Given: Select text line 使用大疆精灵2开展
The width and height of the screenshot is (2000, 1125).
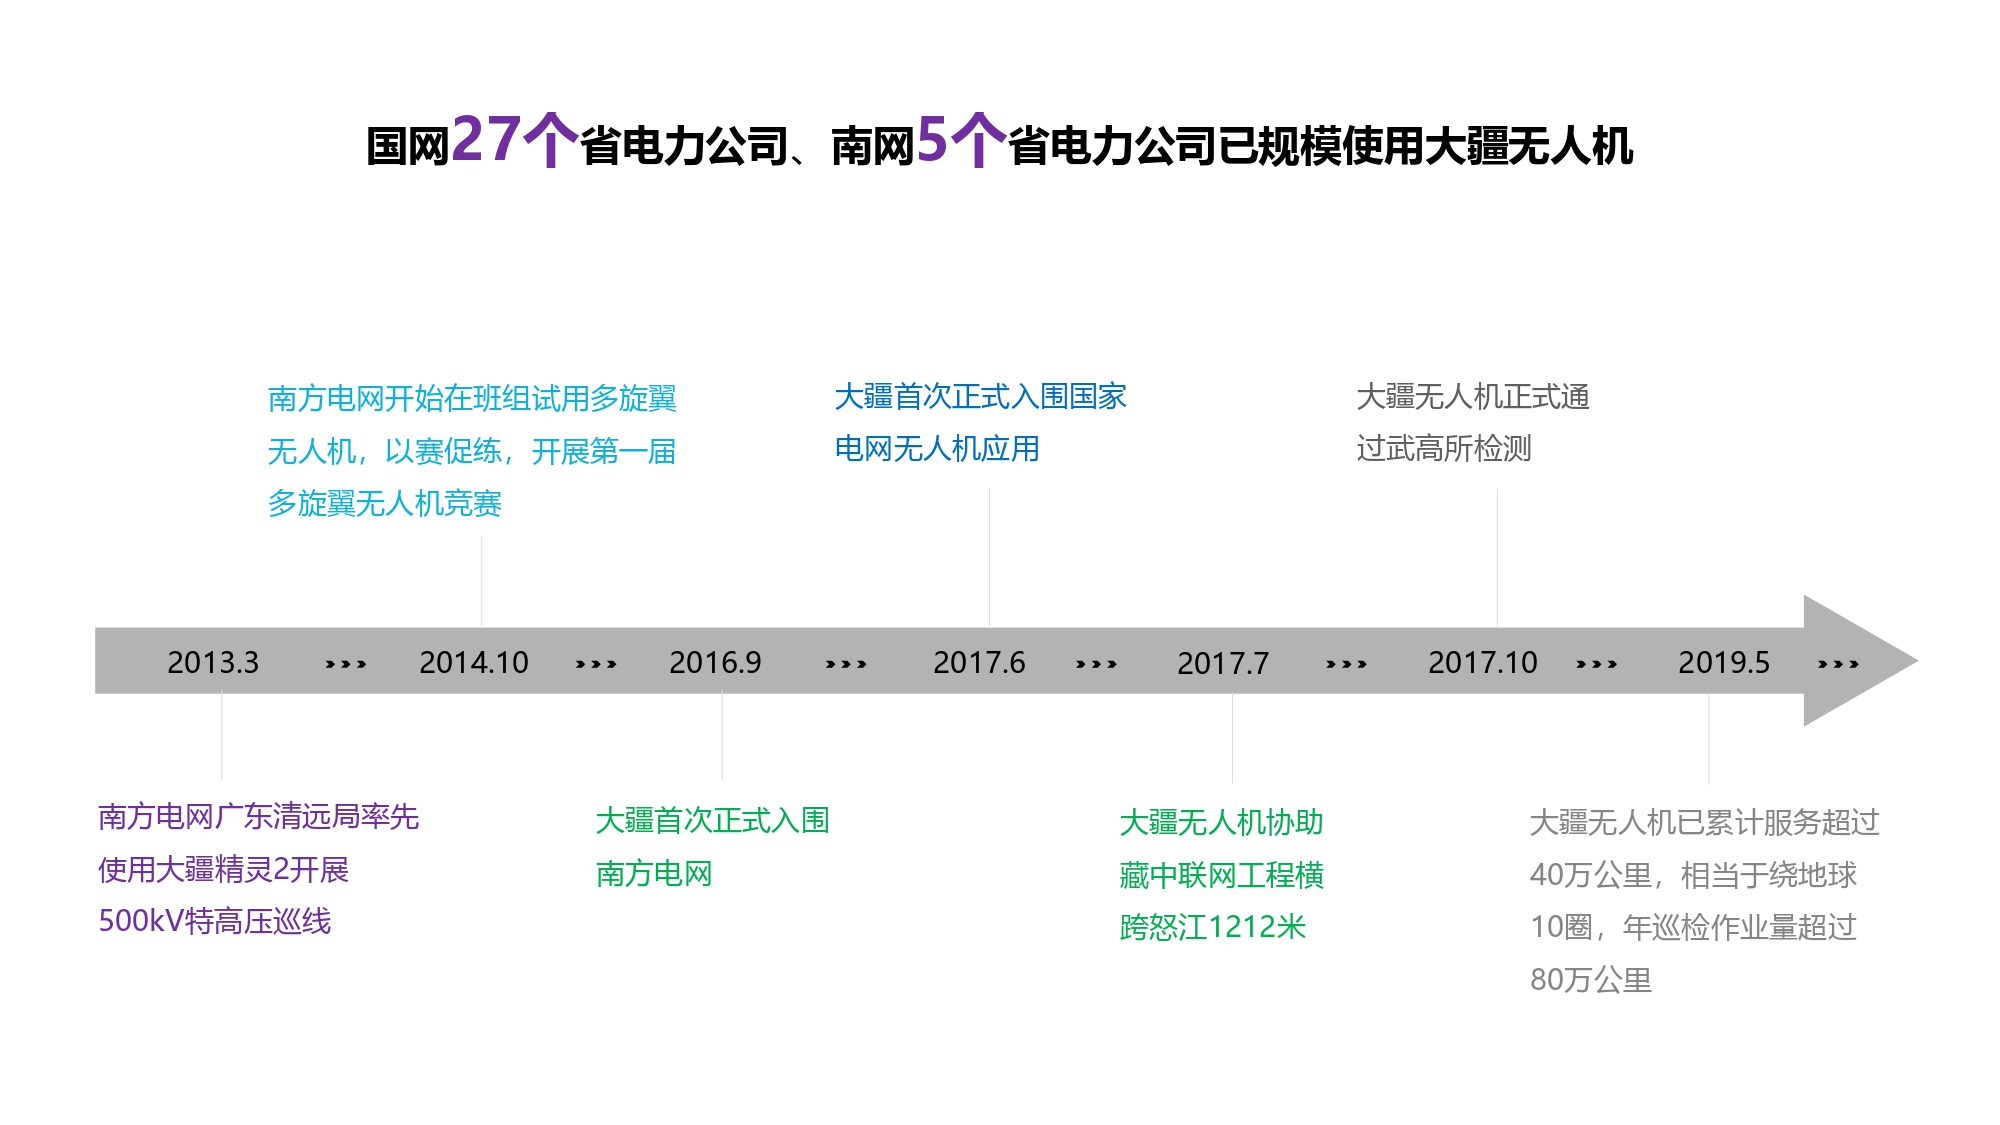Looking at the screenshot, I should click(223, 869).
